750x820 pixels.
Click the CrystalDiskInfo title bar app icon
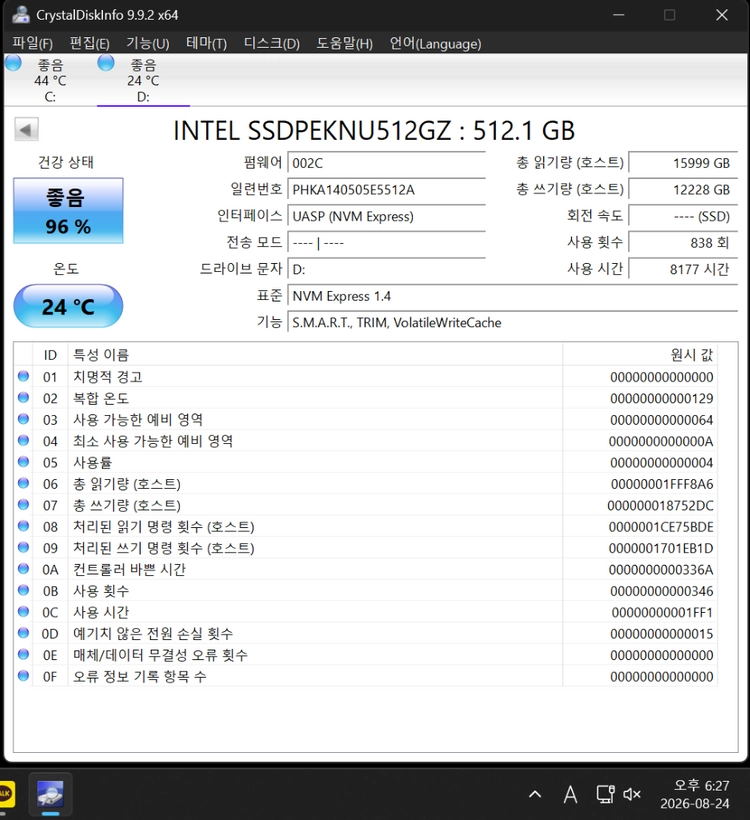20,15
